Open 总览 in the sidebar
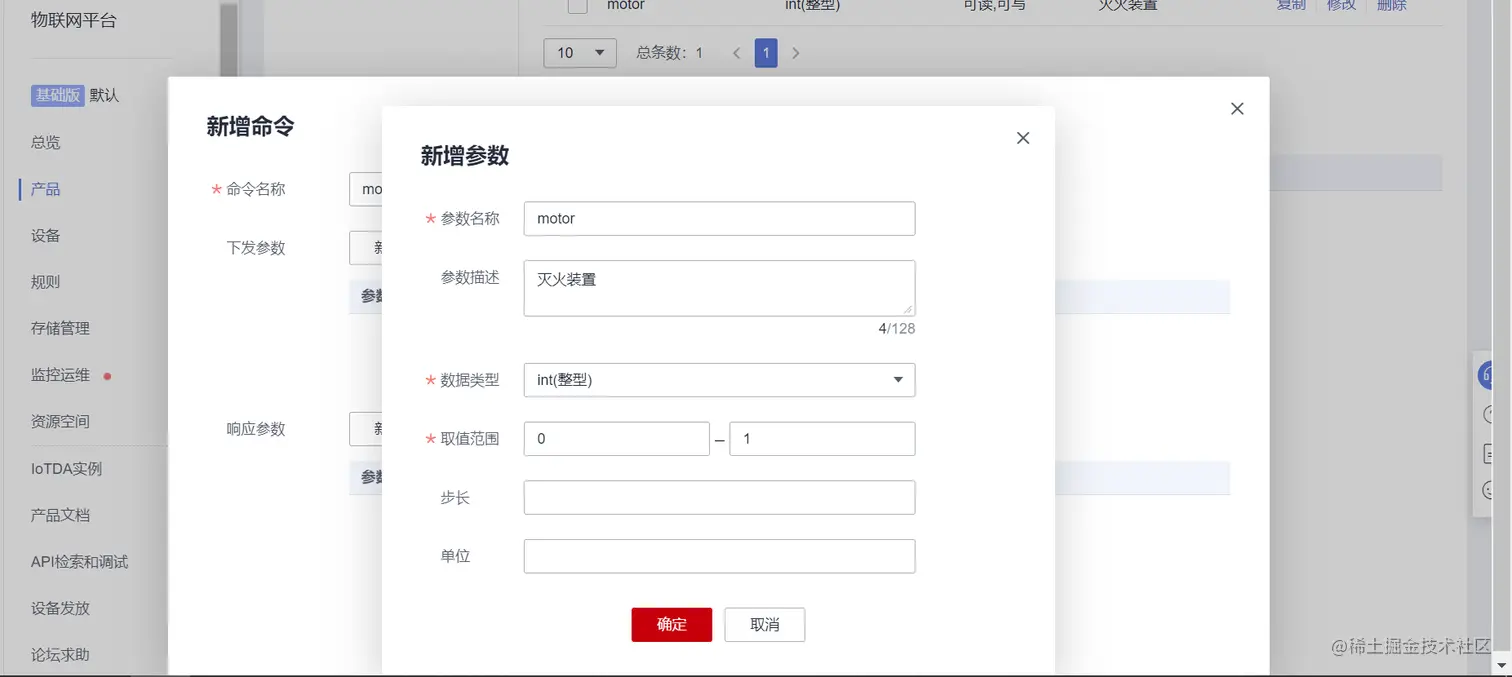The height and width of the screenshot is (677, 1512). coord(46,142)
